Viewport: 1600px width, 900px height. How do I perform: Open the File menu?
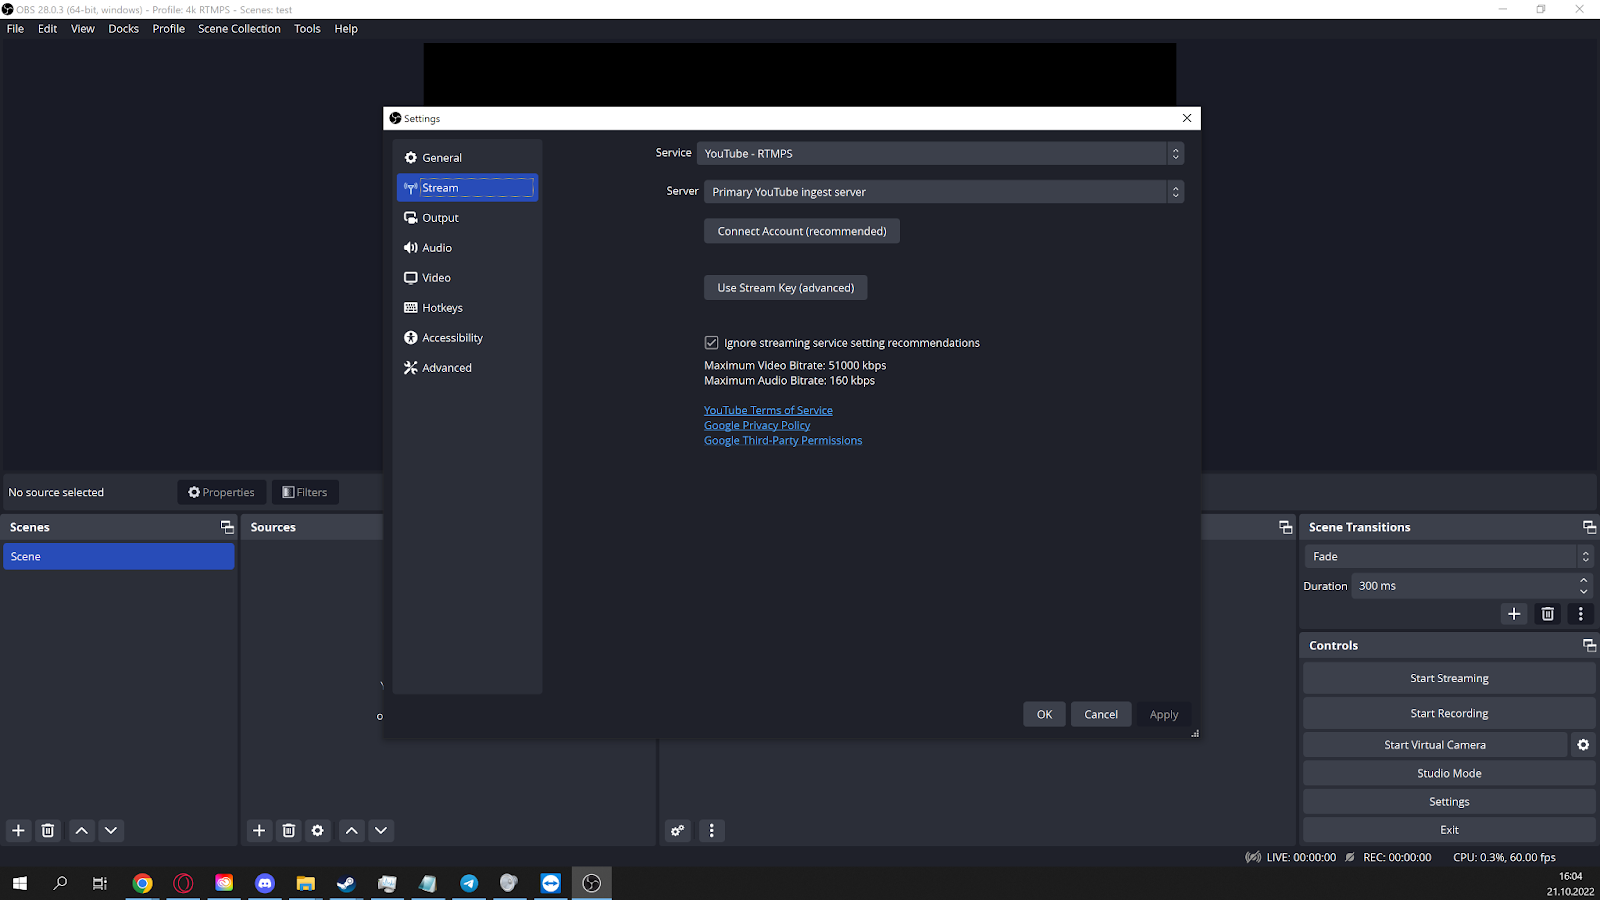click(15, 29)
